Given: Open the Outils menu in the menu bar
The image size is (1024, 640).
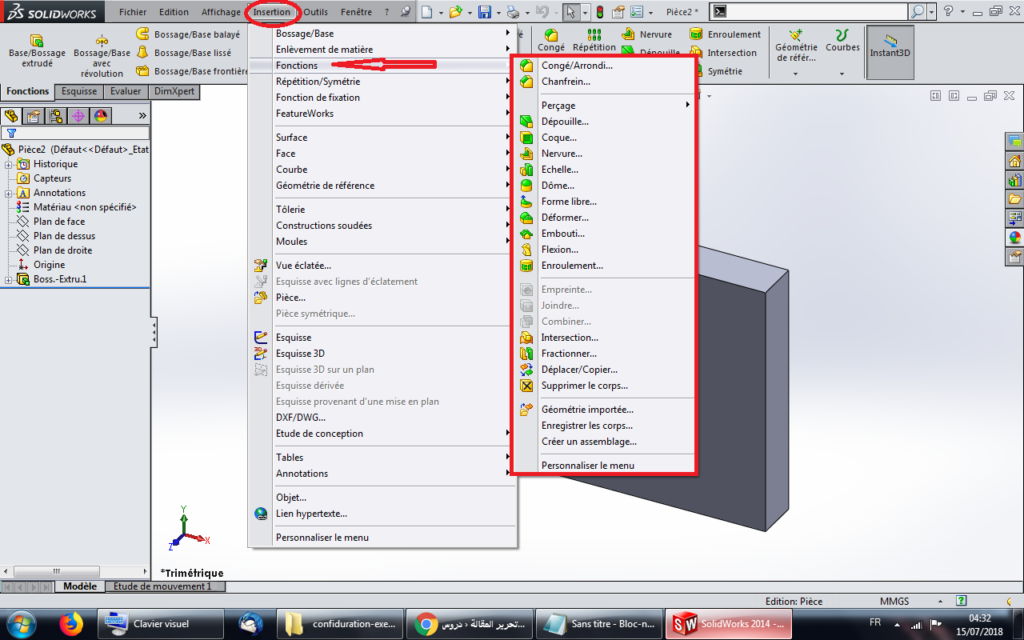Looking at the screenshot, I should pyautogui.click(x=315, y=12).
